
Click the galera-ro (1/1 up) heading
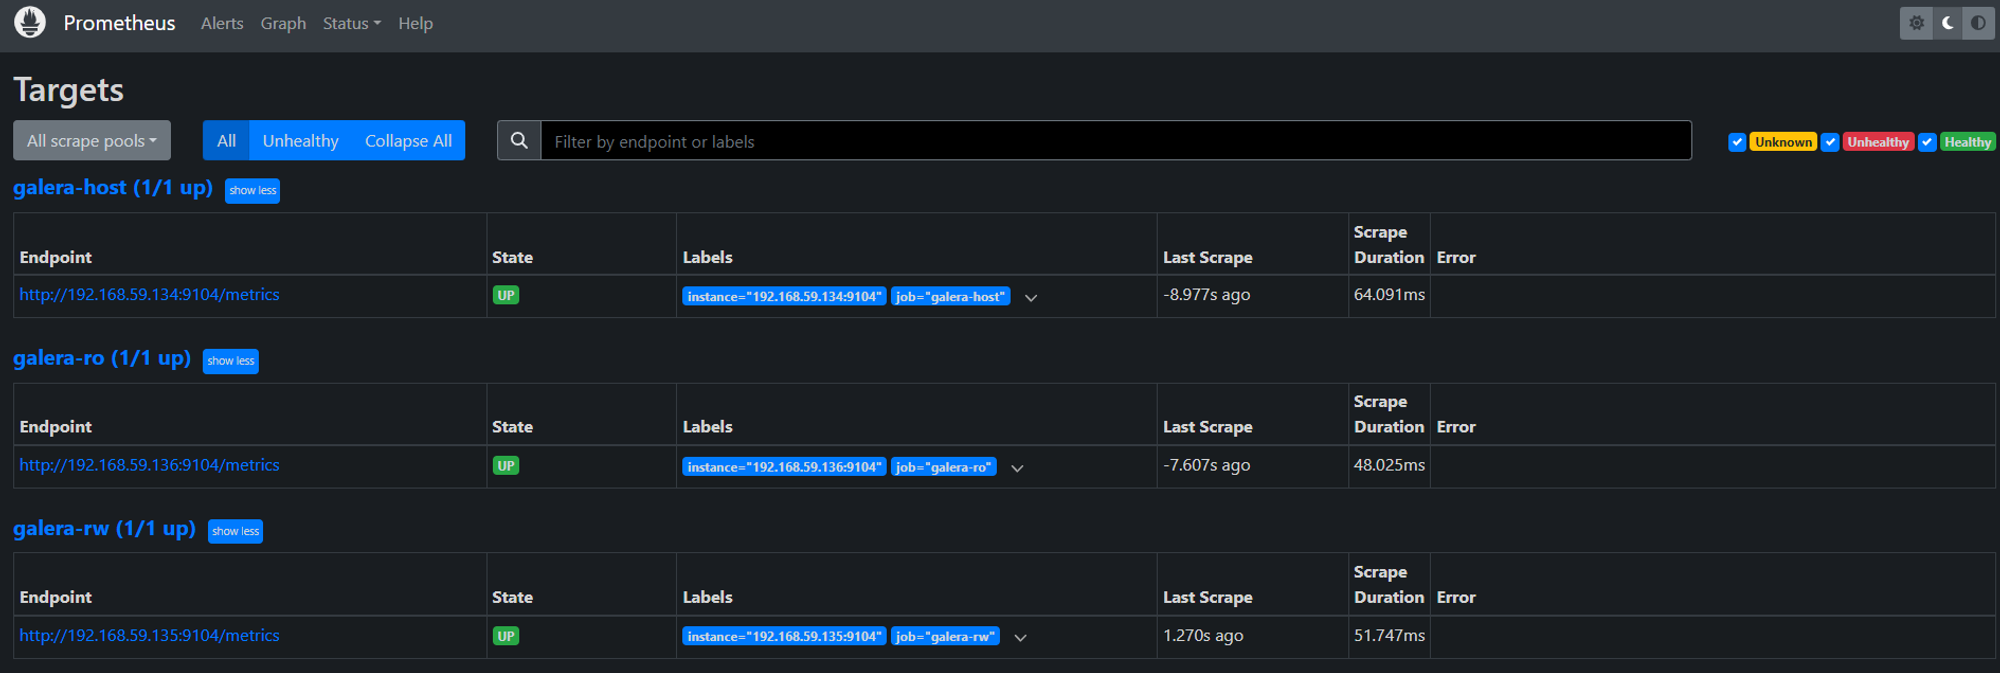102,358
